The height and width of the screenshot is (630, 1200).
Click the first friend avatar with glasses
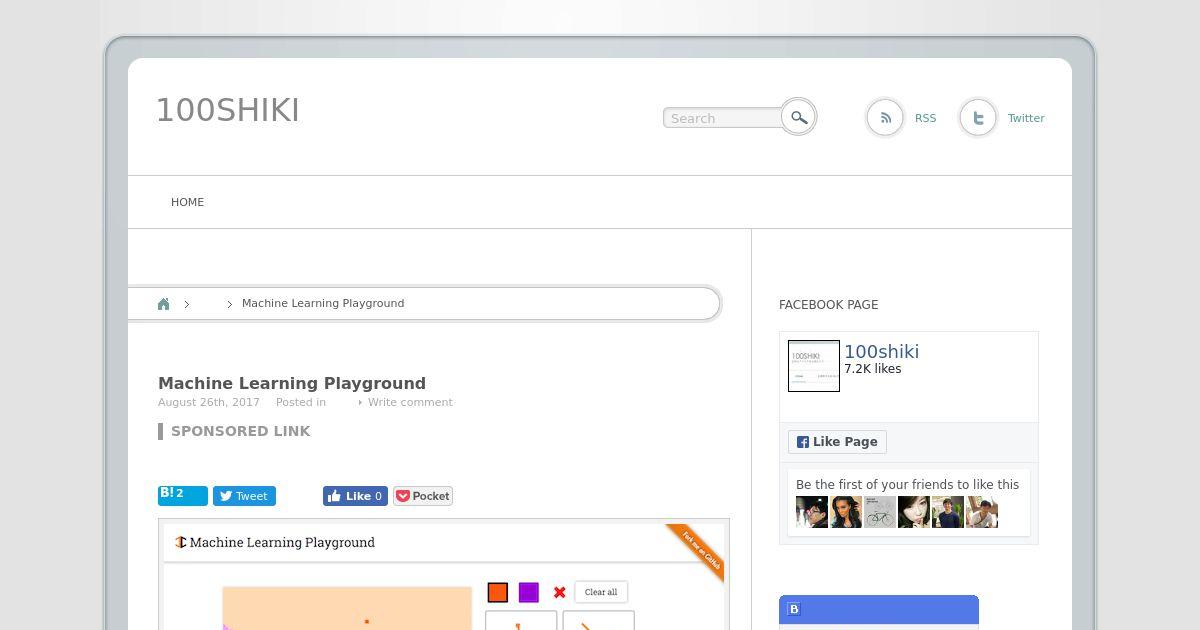click(x=812, y=512)
